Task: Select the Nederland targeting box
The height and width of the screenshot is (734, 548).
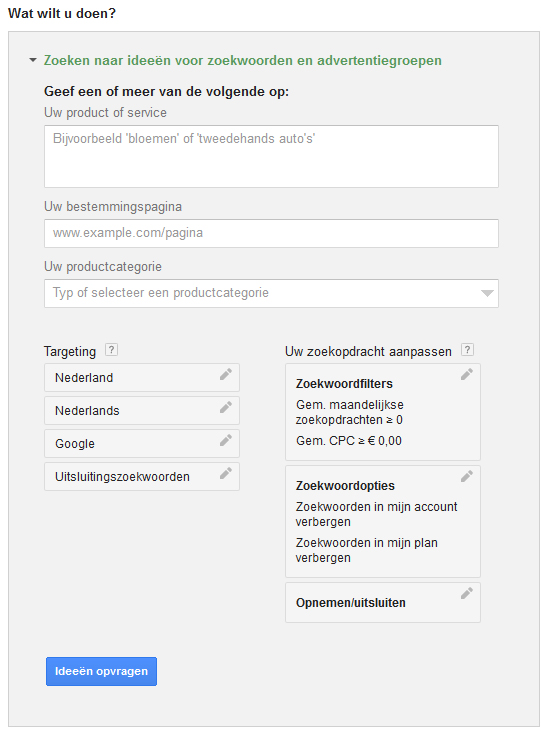Action: coord(142,377)
